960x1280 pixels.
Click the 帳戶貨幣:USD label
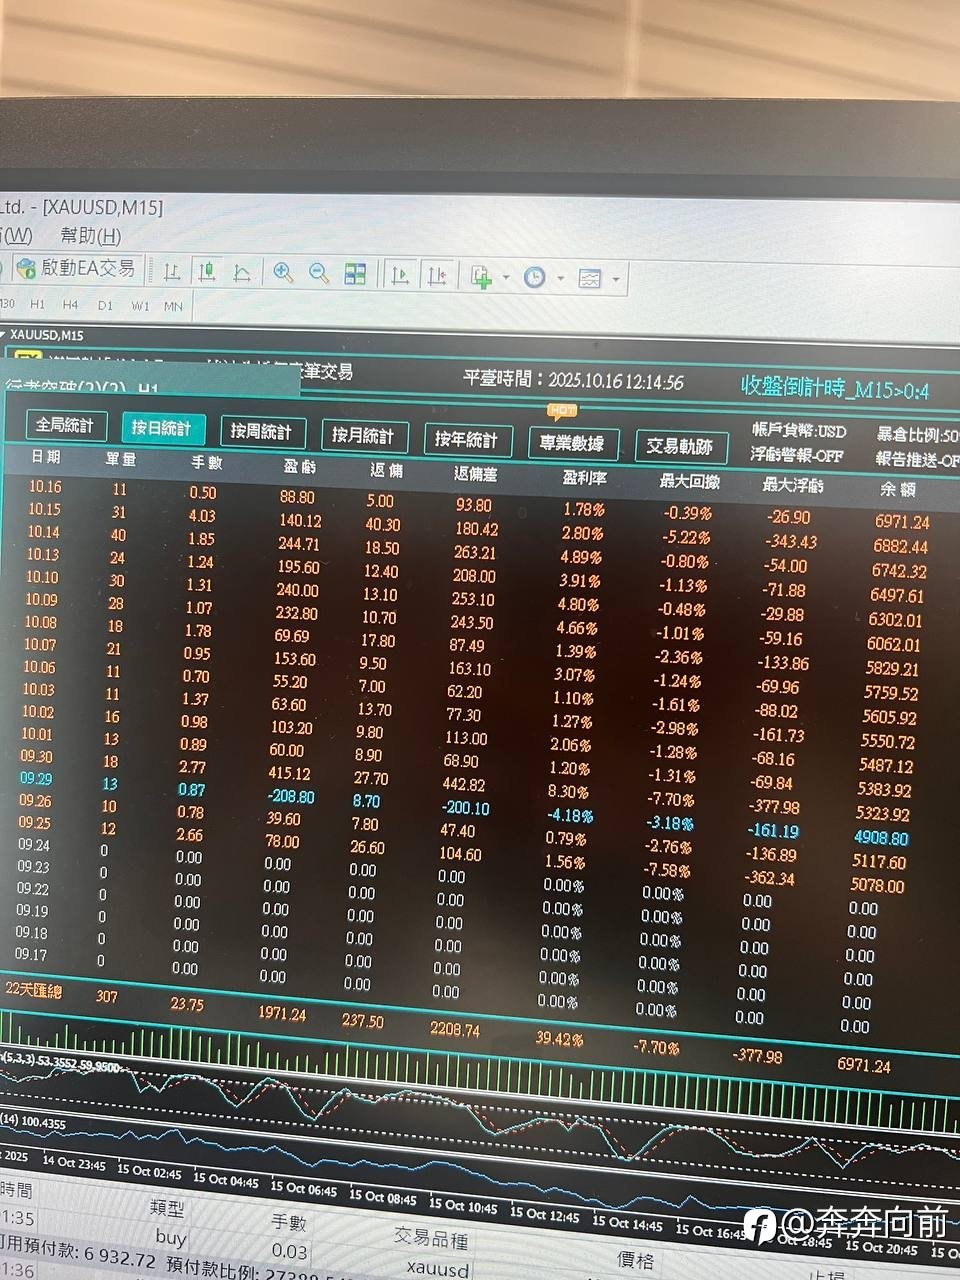(799, 431)
